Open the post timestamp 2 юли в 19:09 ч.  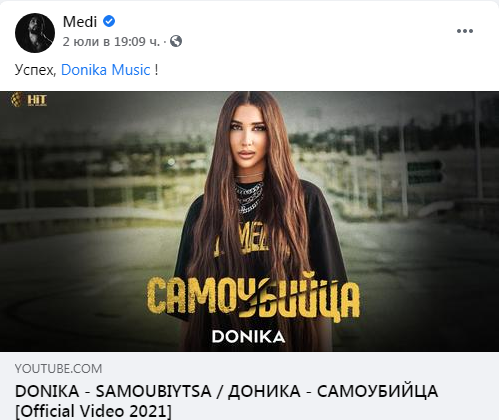pyautogui.click(x=111, y=42)
